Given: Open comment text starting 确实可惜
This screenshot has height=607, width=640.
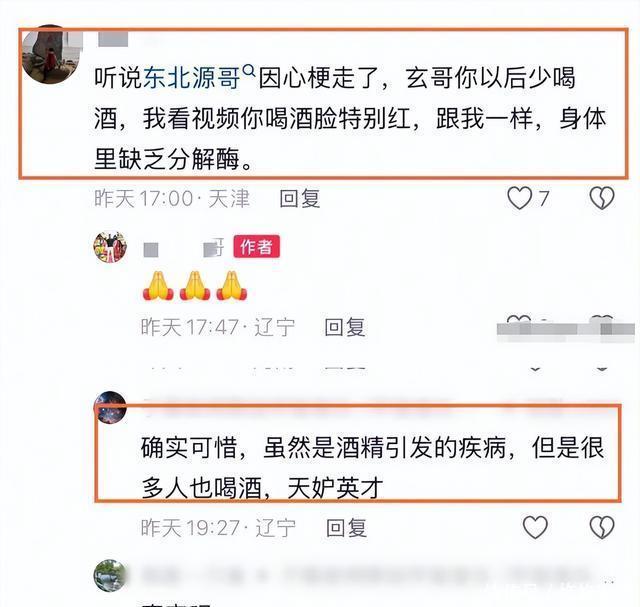Looking at the screenshot, I should 372,468.
